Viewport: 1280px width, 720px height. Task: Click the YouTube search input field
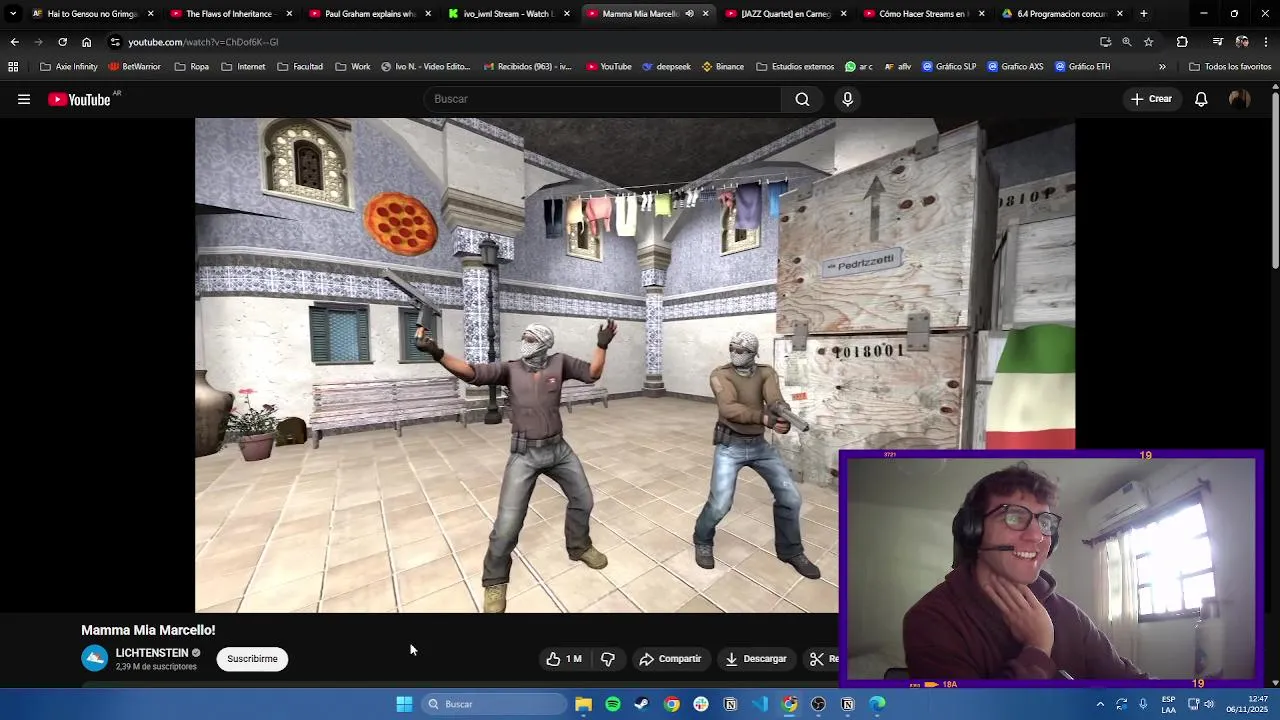pos(603,99)
